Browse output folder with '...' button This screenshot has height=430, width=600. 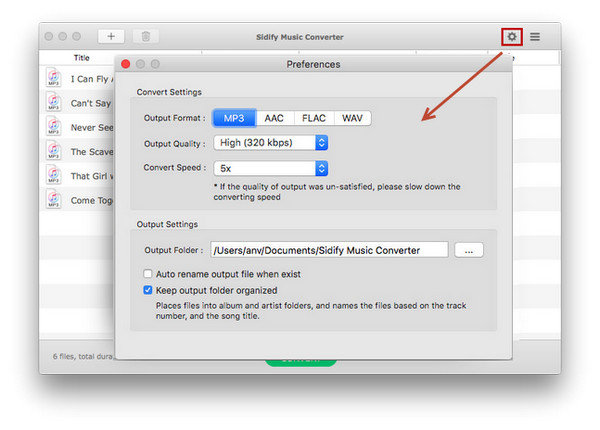click(x=469, y=251)
